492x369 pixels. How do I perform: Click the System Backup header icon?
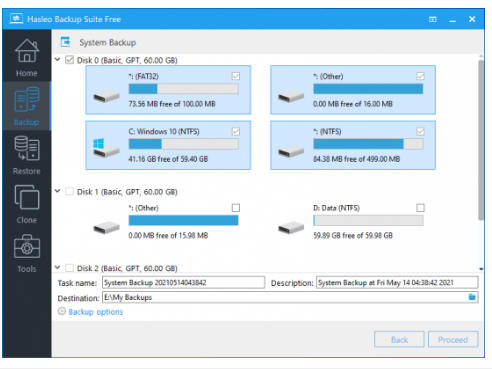pyautogui.click(x=65, y=42)
